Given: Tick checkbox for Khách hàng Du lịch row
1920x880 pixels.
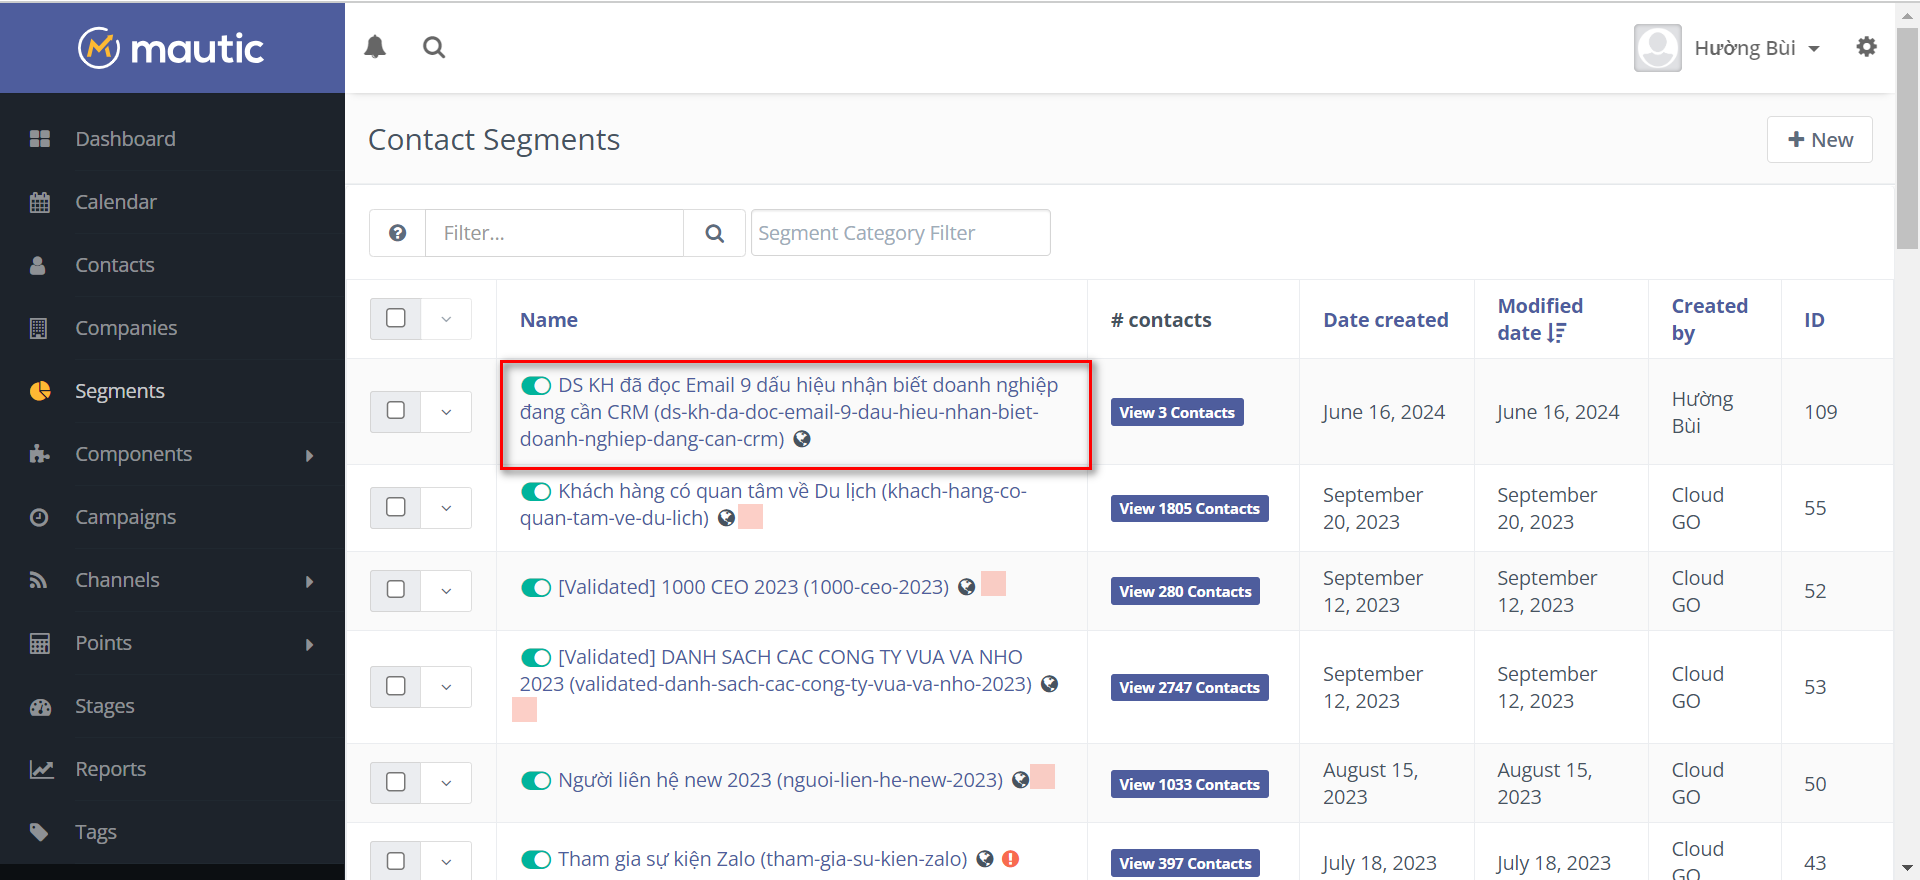Looking at the screenshot, I should (396, 507).
